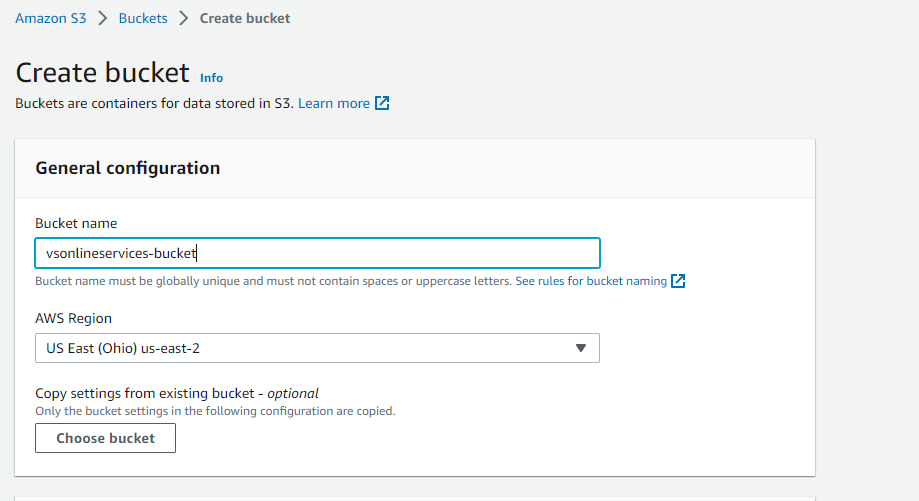Expand the US East (Ohio) us-east-2 dropdown
This screenshot has width=919, height=501.
(317, 348)
